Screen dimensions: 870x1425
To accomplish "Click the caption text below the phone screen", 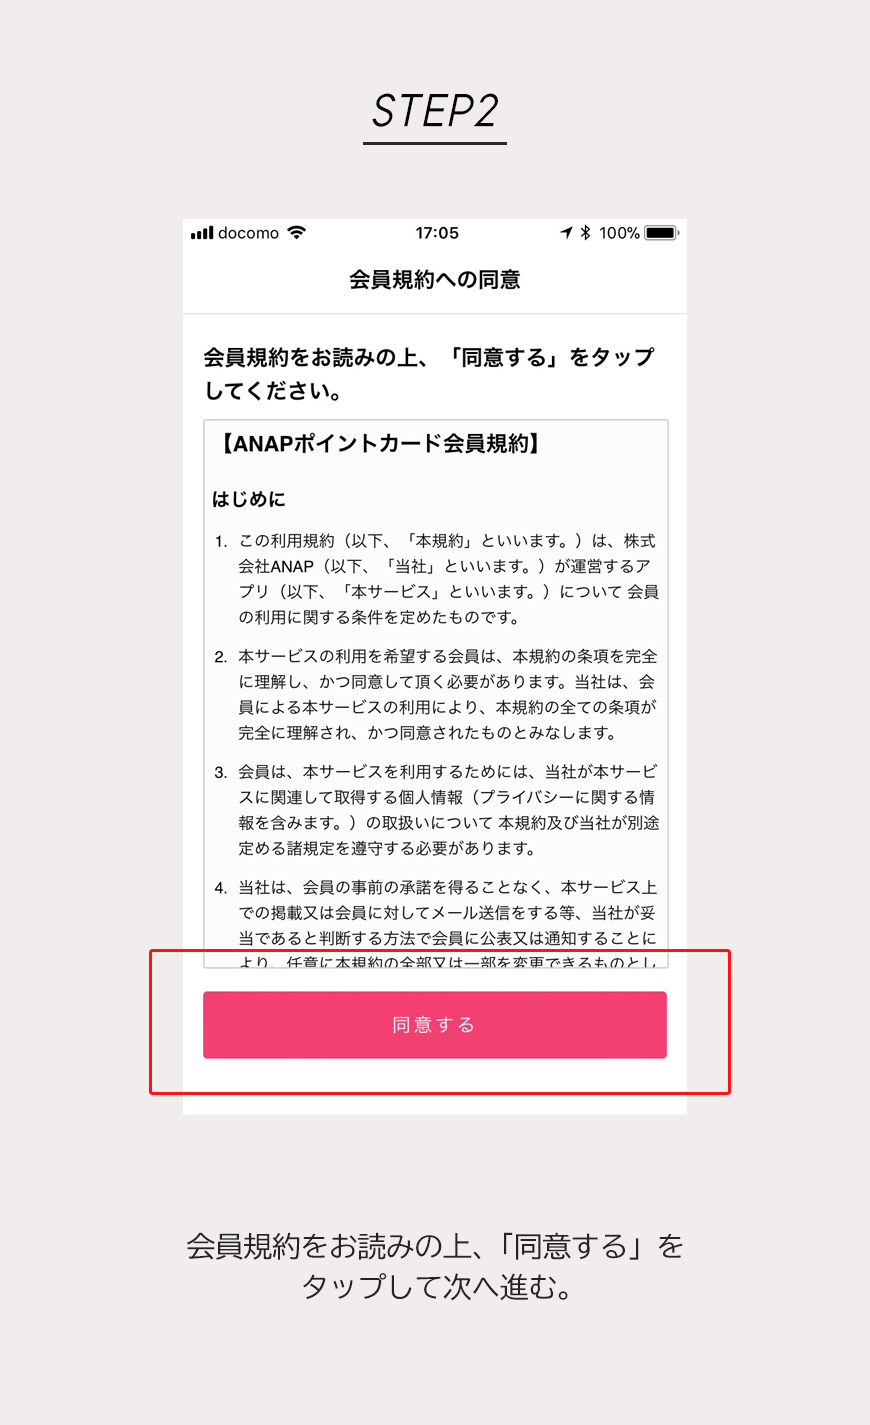I will [x=435, y=1266].
